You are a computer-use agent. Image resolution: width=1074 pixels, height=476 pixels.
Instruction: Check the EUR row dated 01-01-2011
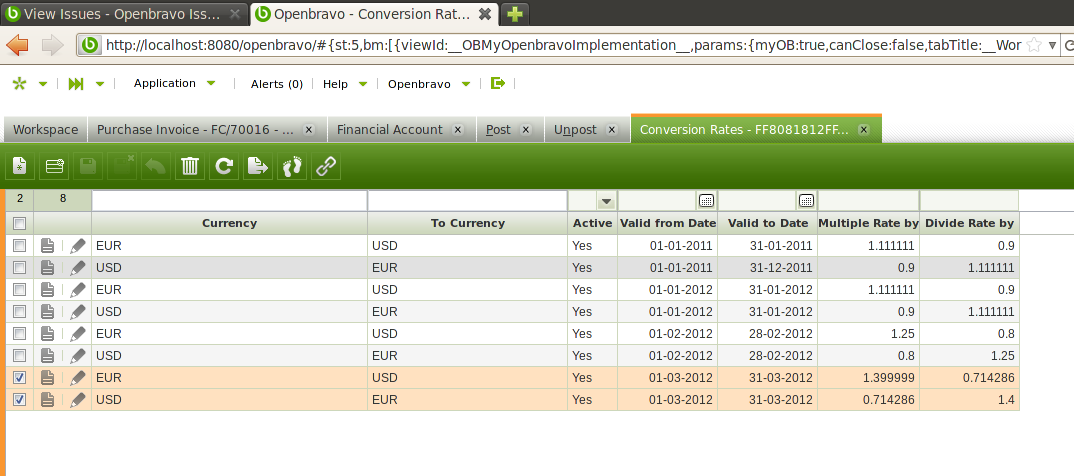click(x=20, y=245)
